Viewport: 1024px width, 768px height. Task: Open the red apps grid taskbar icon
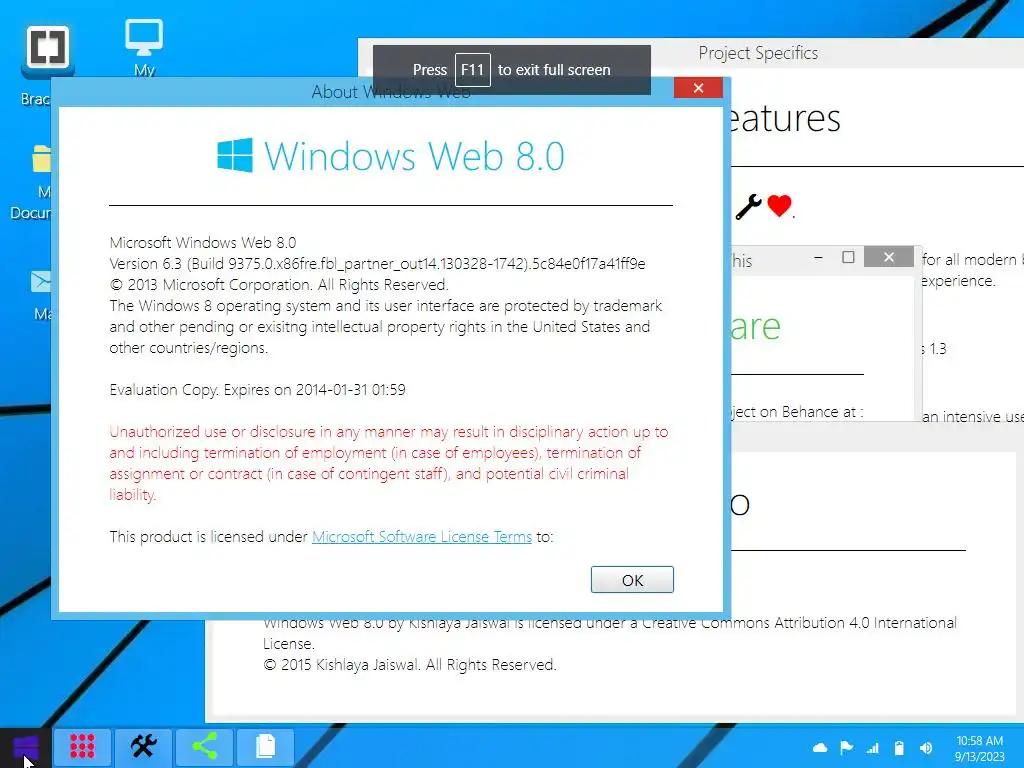pos(82,746)
